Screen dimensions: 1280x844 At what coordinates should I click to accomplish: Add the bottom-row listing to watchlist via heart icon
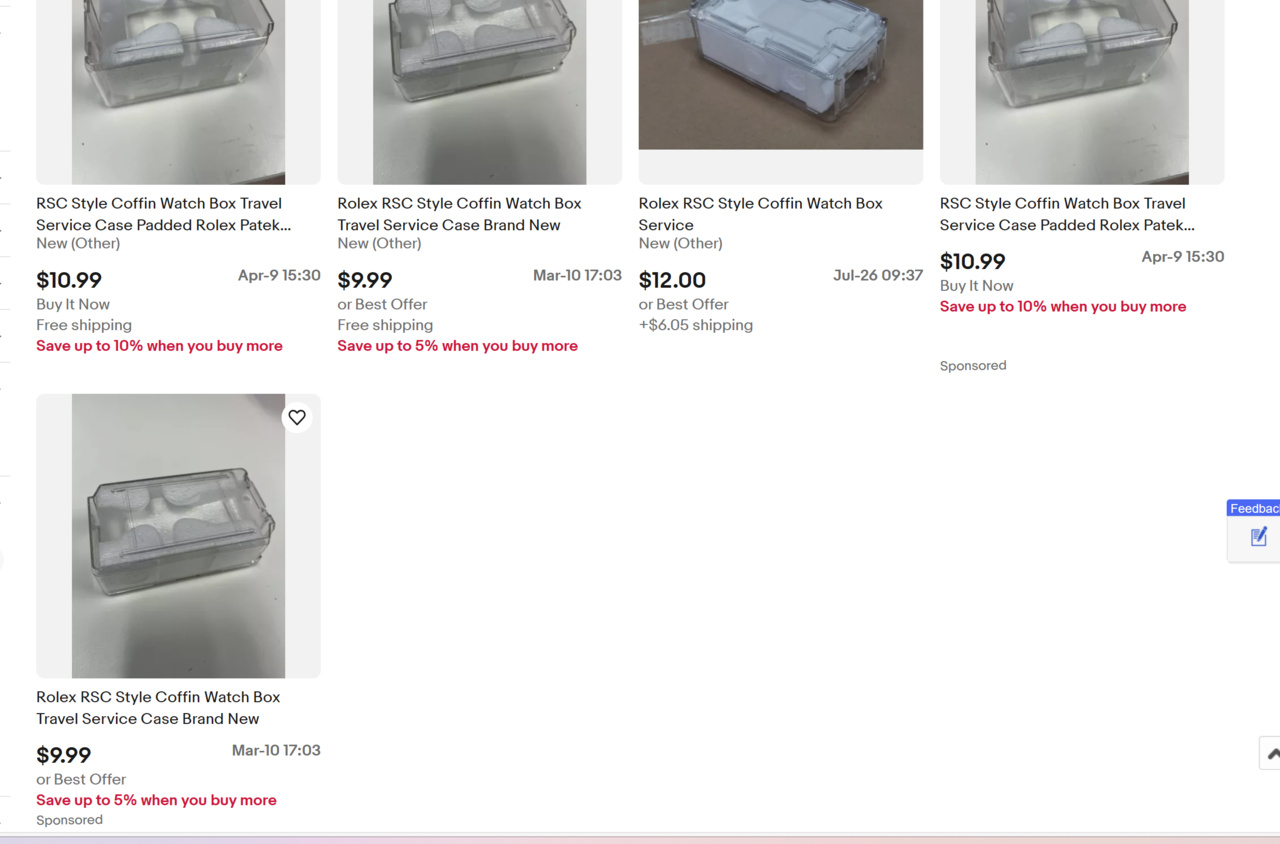pyautogui.click(x=297, y=417)
